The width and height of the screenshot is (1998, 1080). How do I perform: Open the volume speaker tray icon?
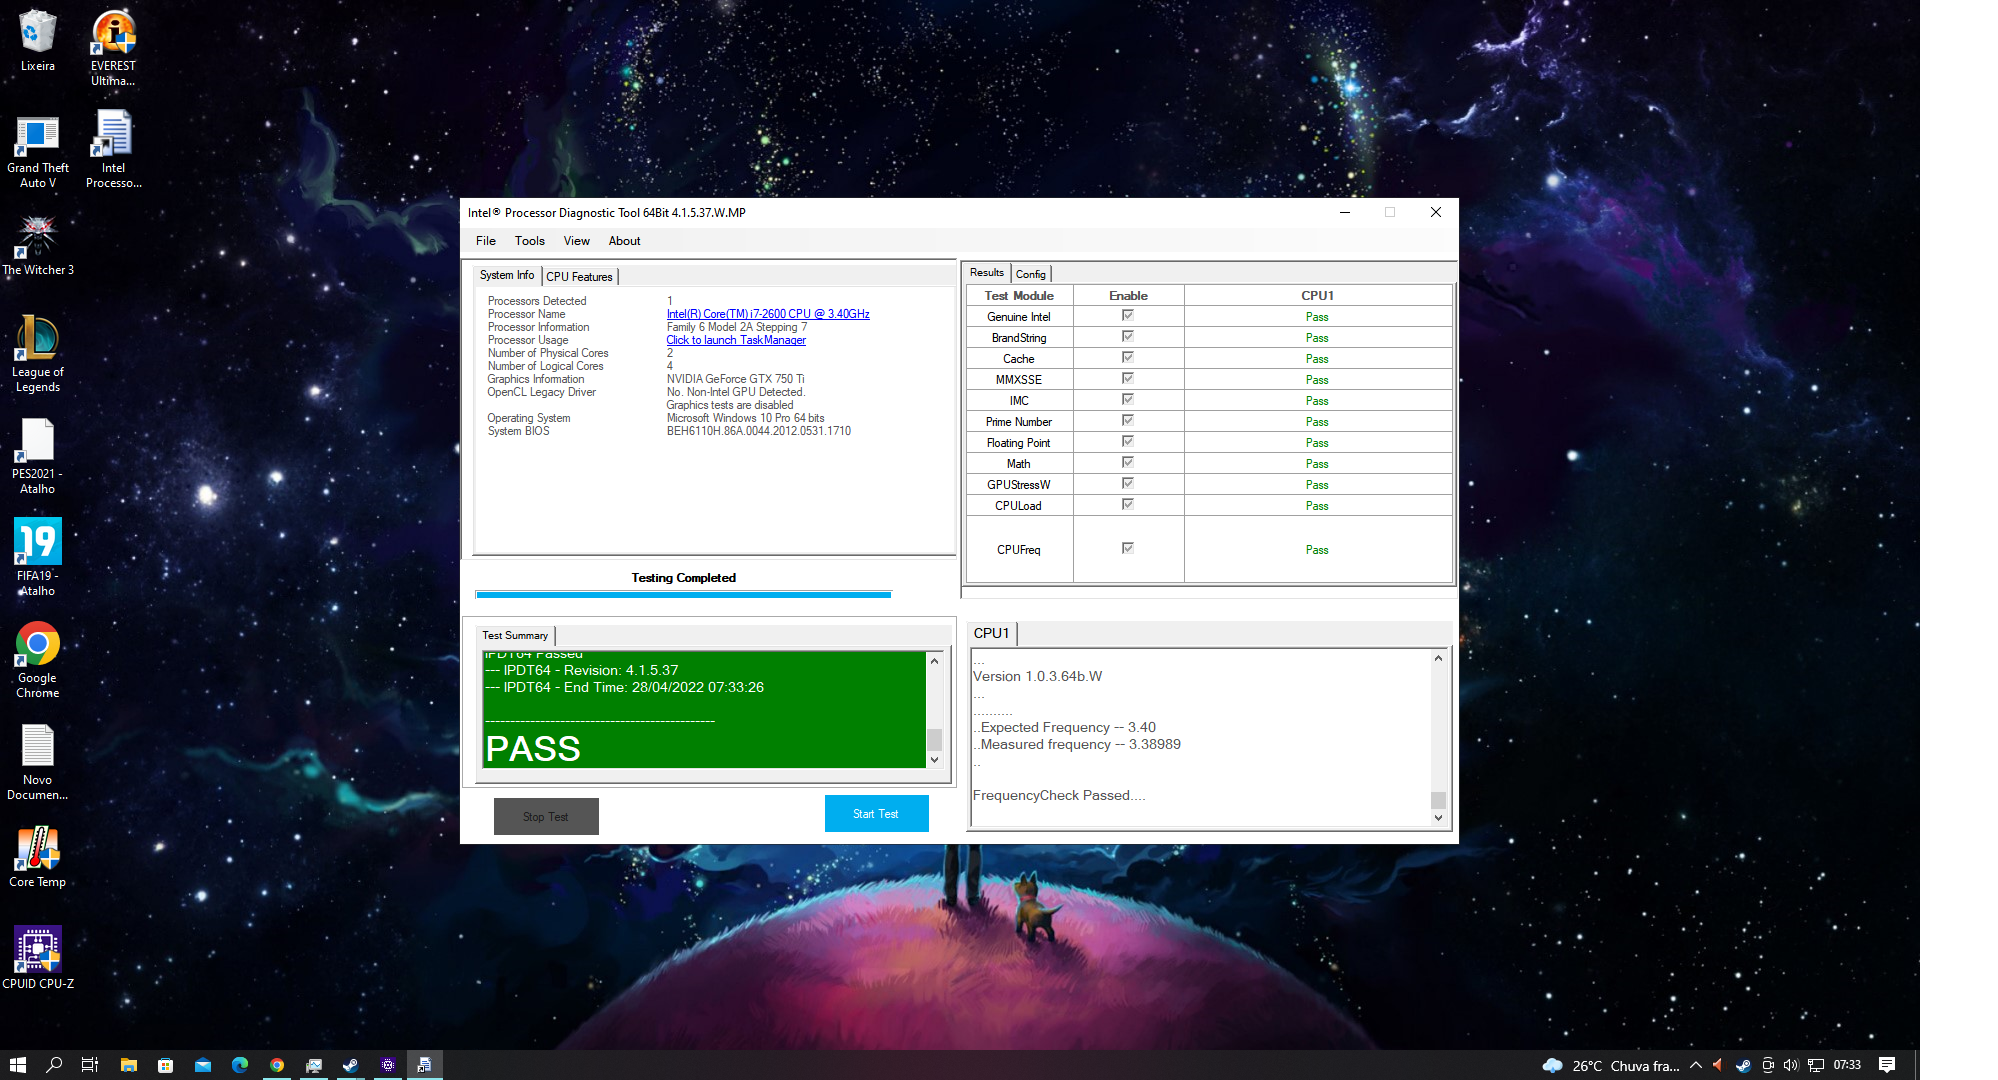(1791, 1065)
